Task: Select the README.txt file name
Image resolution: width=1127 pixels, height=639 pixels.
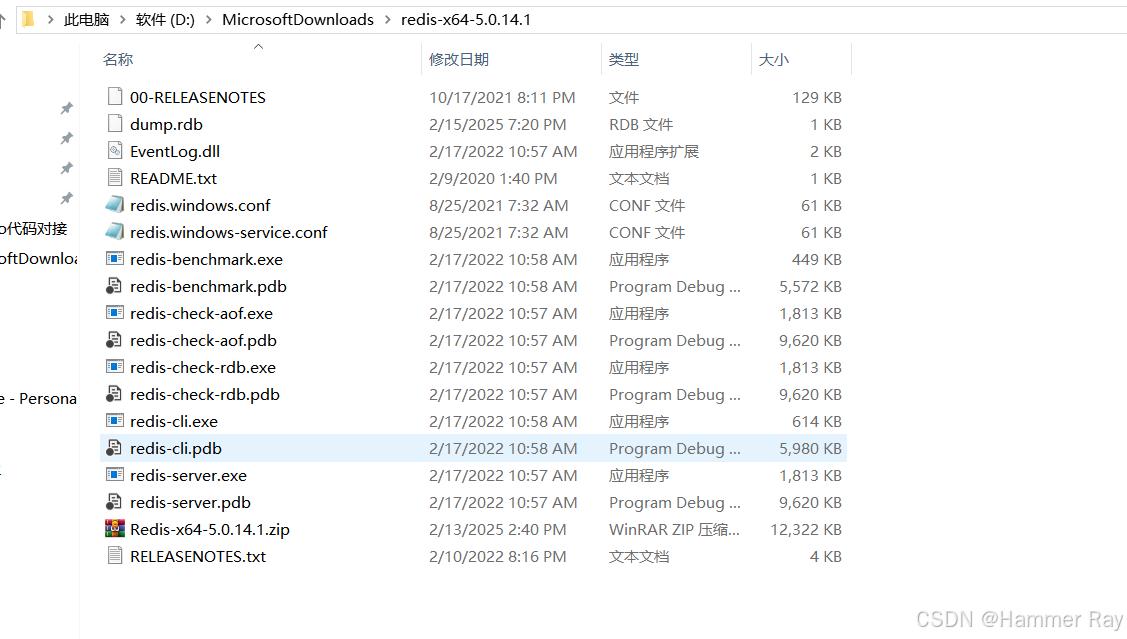Action: click(173, 178)
